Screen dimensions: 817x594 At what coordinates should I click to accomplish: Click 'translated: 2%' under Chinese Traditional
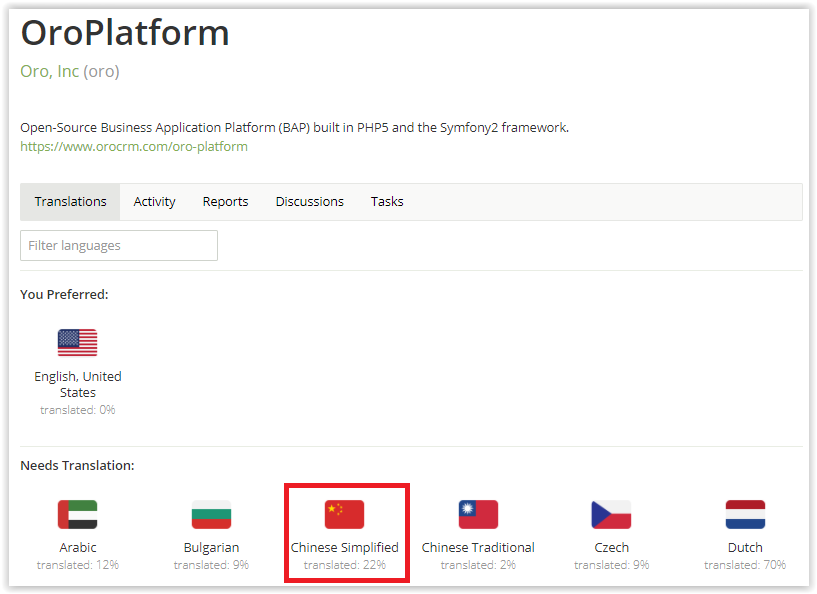(478, 565)
